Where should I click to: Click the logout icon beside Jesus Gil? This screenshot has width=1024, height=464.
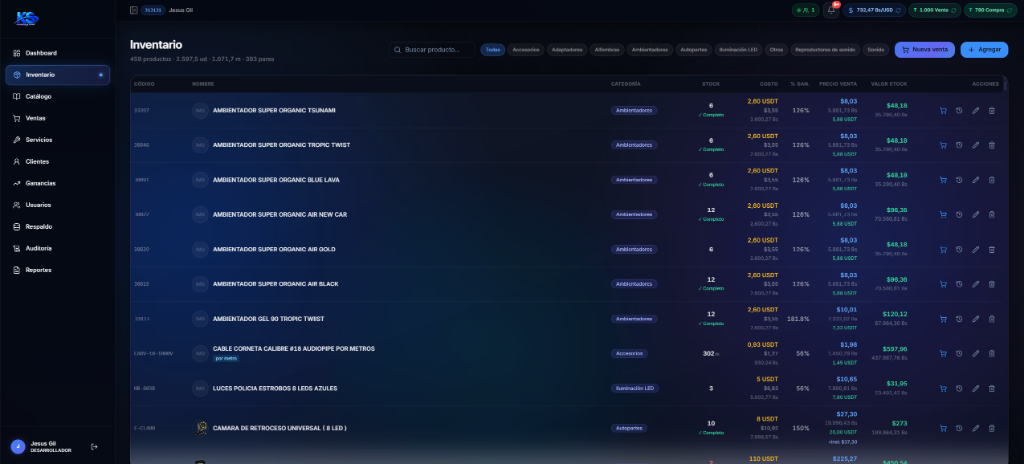pyautogui.click(x=94, y=446)
